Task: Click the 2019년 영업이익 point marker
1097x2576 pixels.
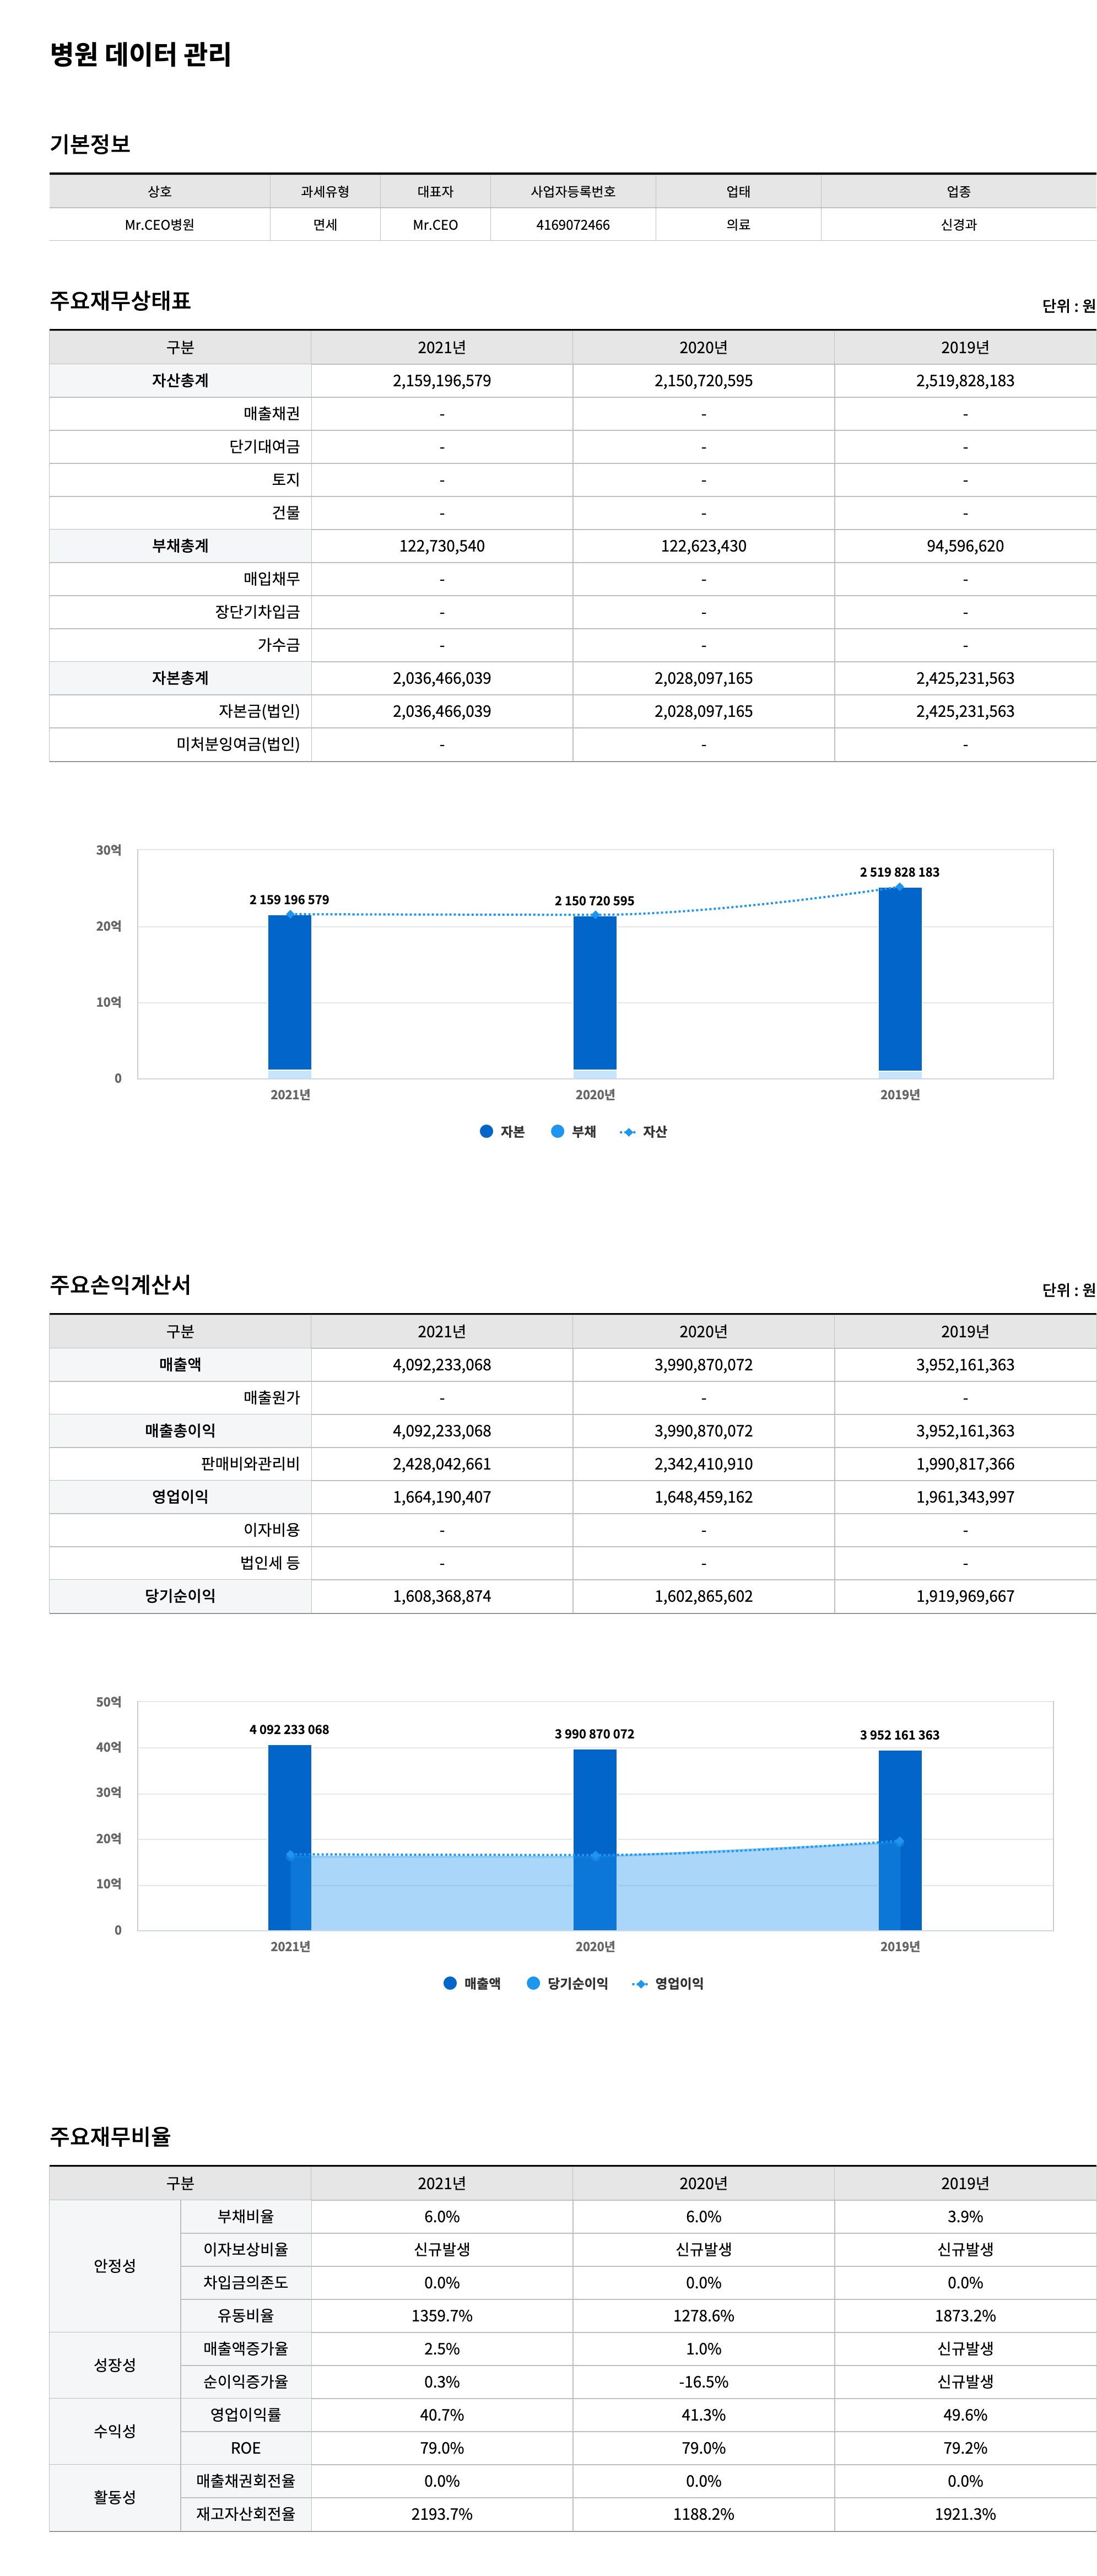Action: [x=900, y=1841]
